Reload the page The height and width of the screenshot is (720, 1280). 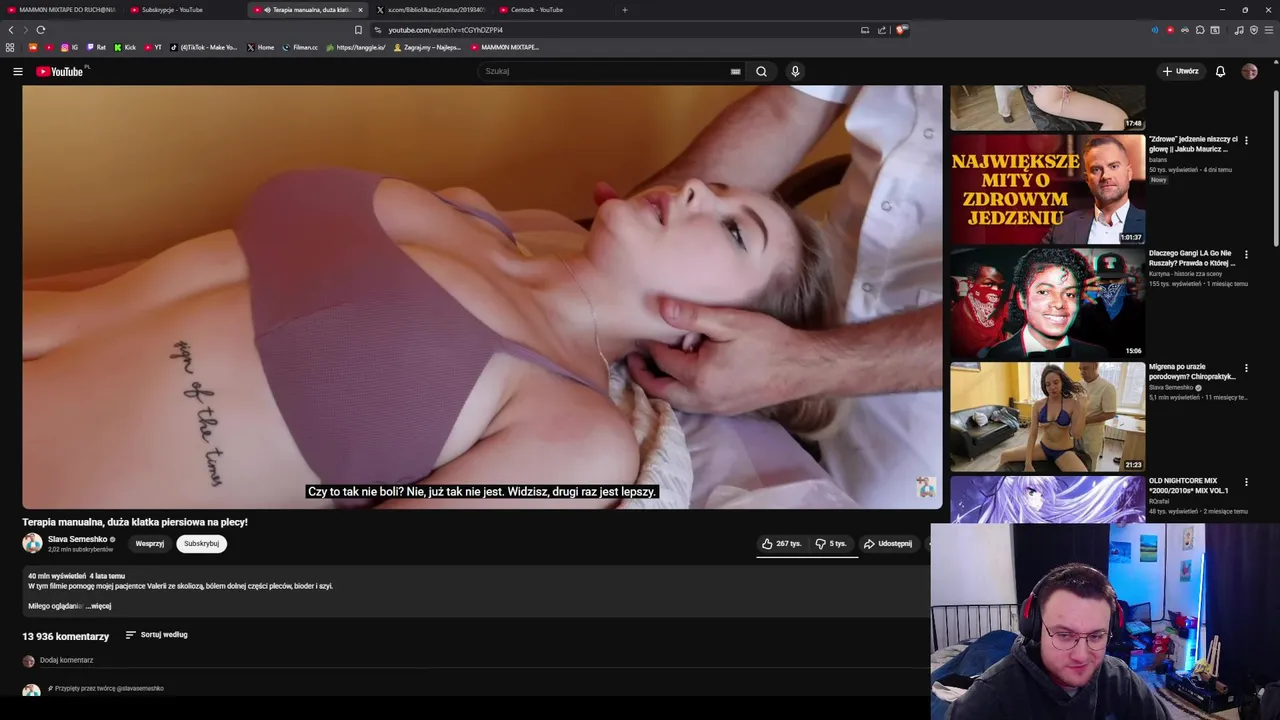pyautogui.click(x=40, y=30)
